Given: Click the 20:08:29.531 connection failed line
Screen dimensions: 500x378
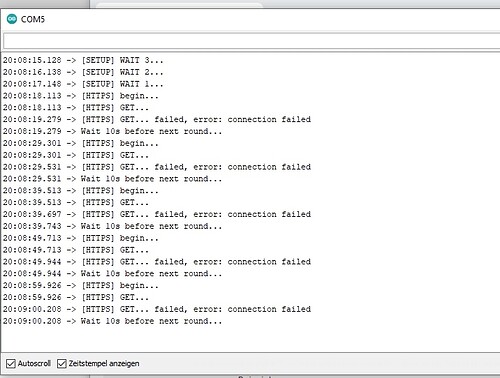Looking at the screenshot, I should click(157, 167).
